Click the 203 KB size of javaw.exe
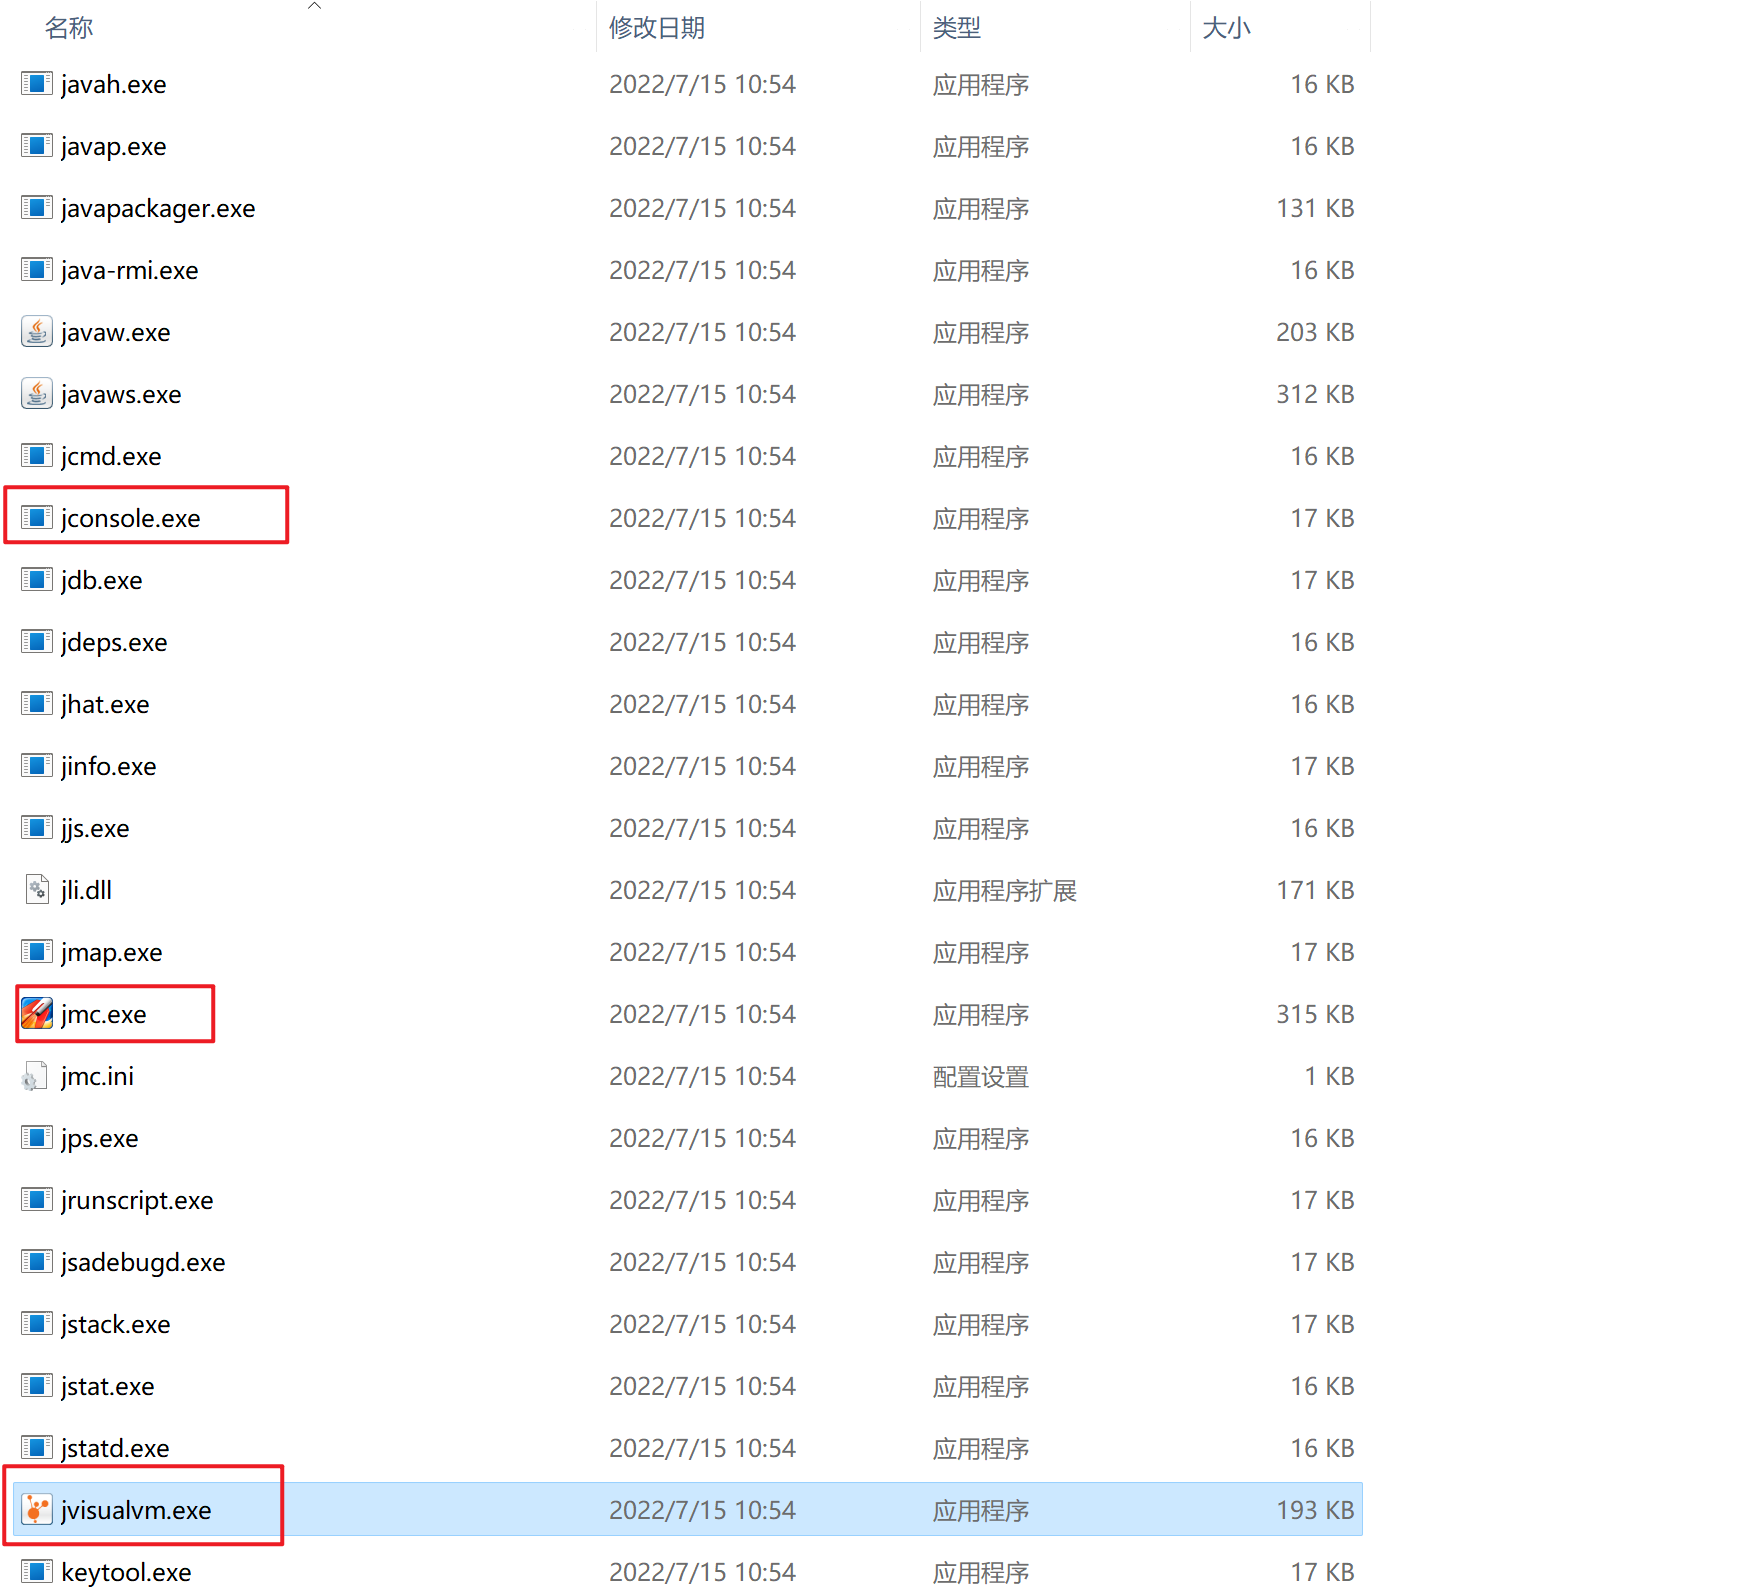This screenshot has width=1737, height=1596. [x=1315, y=332]
